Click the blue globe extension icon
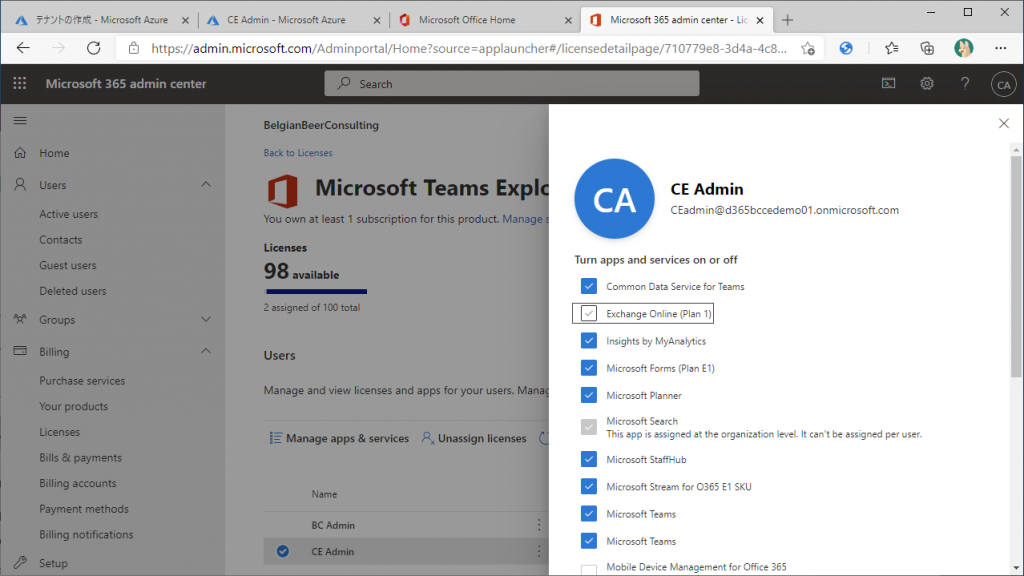The width and height of the screenshot is (1024, 576). point(846,48)
